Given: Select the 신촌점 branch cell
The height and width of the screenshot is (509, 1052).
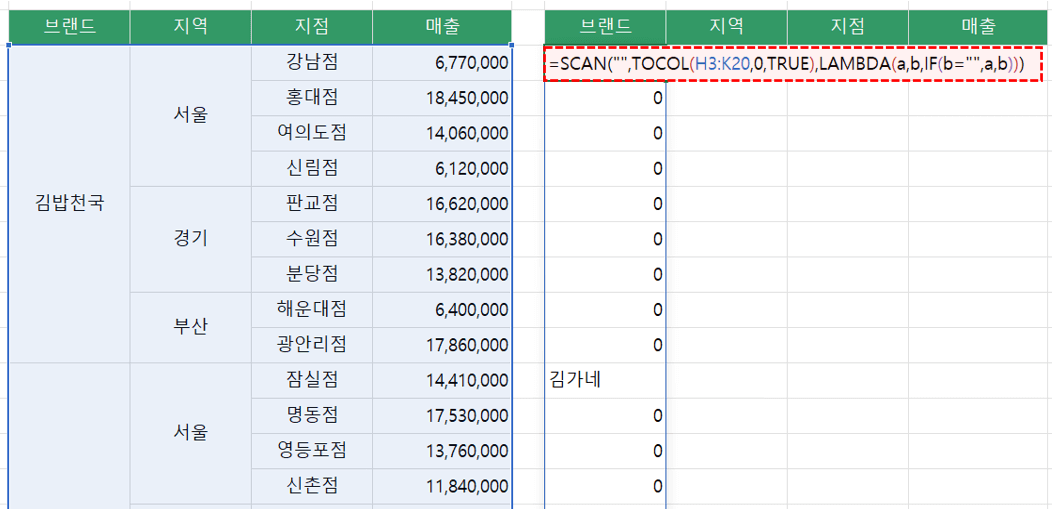Looking at the screenshot, I should [311, 486].
